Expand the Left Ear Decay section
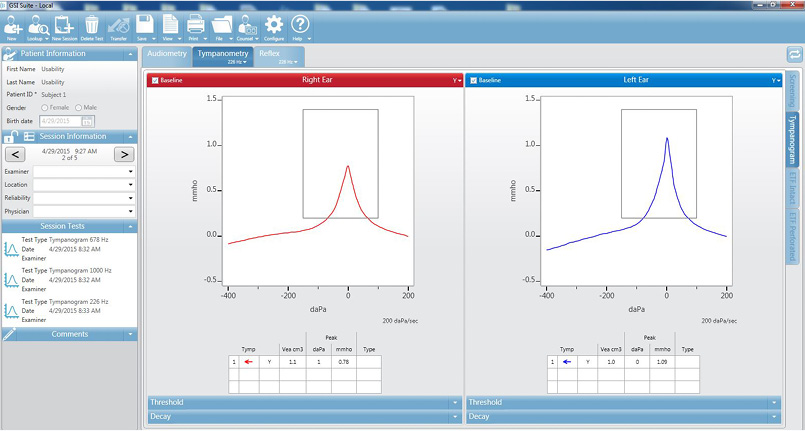 click(x=622, y=416)
